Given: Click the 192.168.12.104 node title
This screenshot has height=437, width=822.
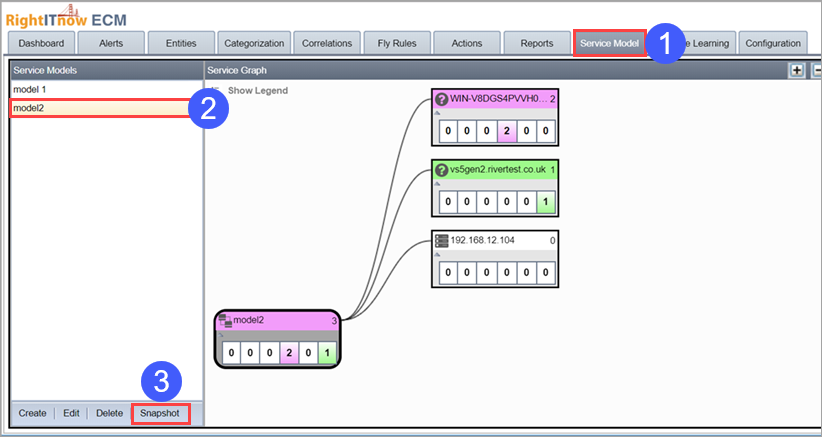Looking at the screenshot, I should point(482,241).
